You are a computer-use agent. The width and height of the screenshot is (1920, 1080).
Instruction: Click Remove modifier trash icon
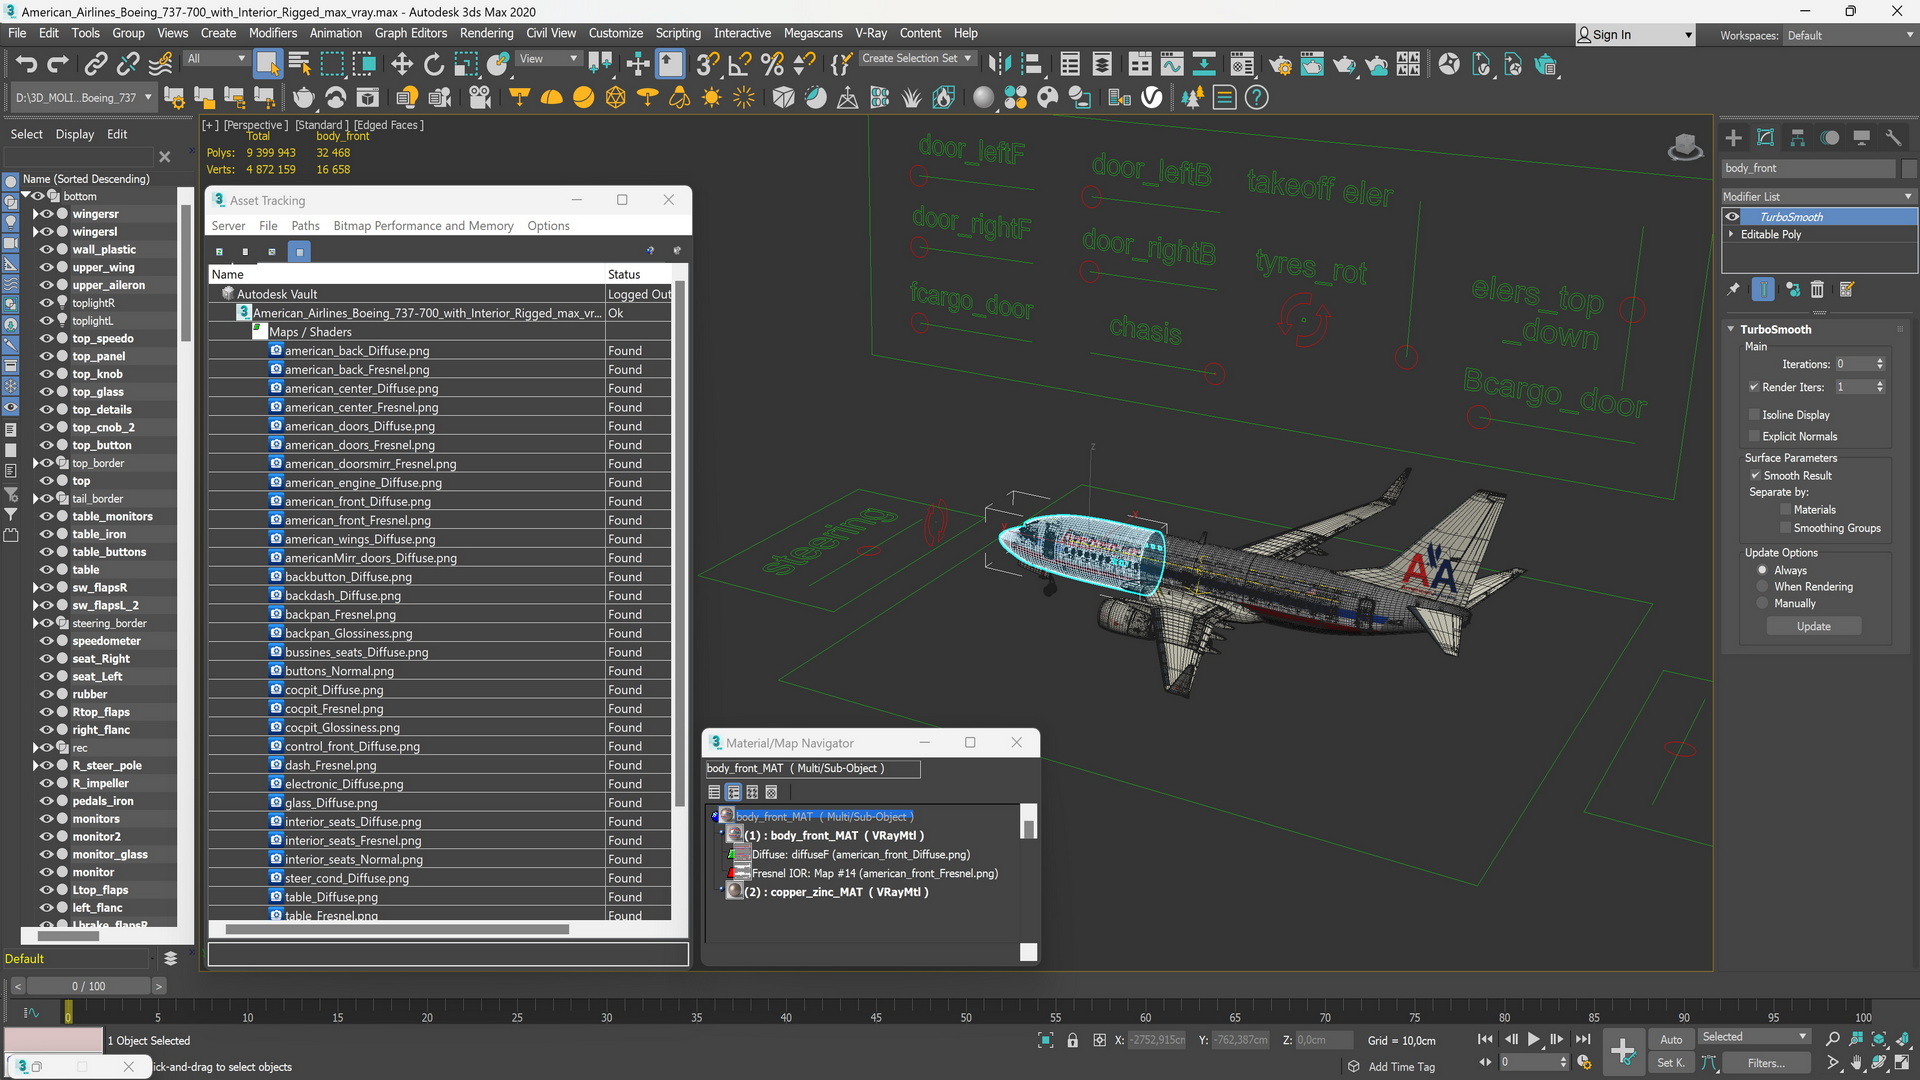pos(1817,289)
